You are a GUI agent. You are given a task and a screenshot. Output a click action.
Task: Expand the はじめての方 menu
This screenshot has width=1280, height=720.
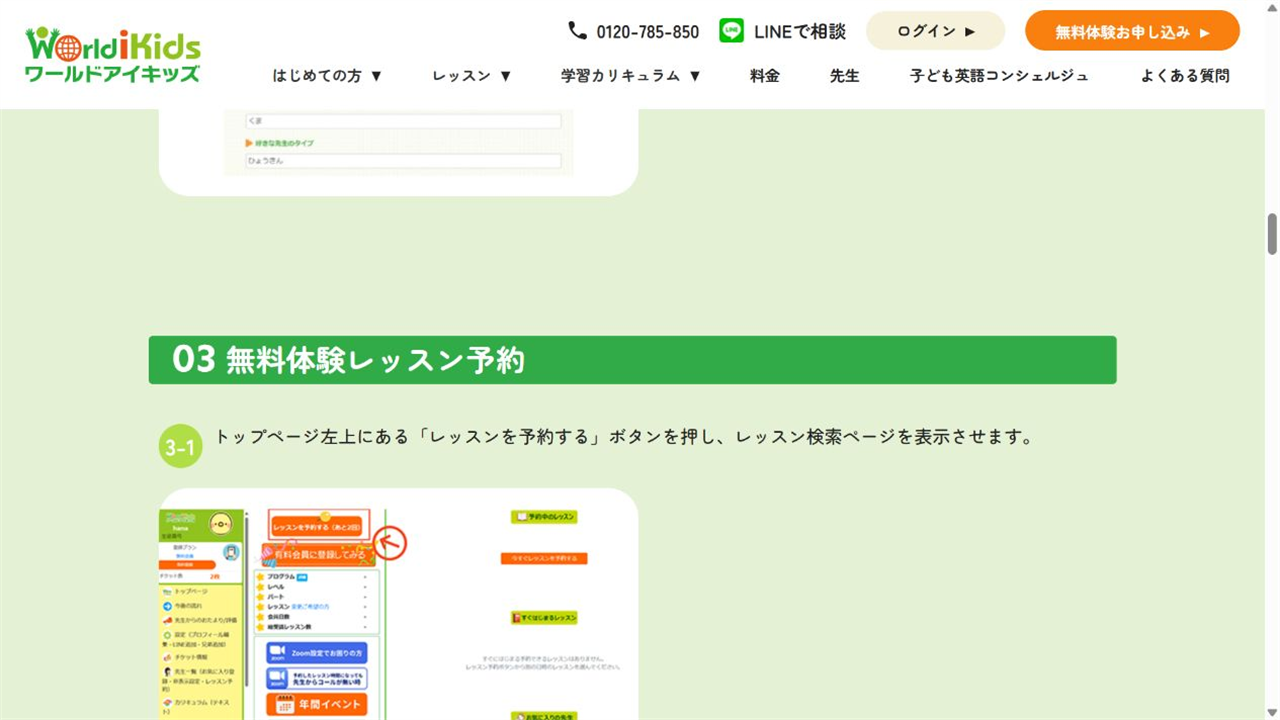[x=328, y=75]
